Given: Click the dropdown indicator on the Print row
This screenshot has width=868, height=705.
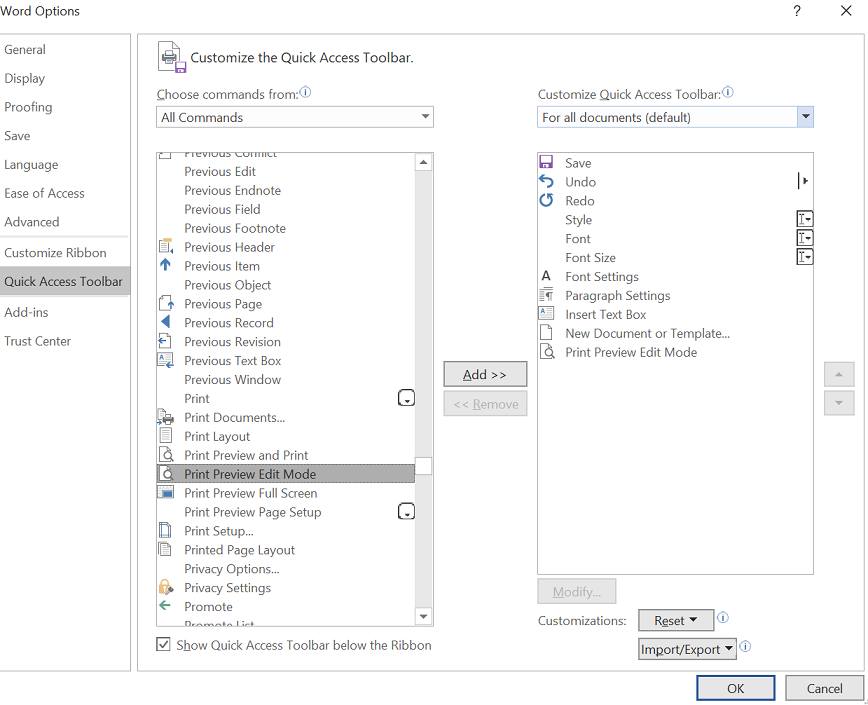Looking at the screenshot, I should click(406, 398).
